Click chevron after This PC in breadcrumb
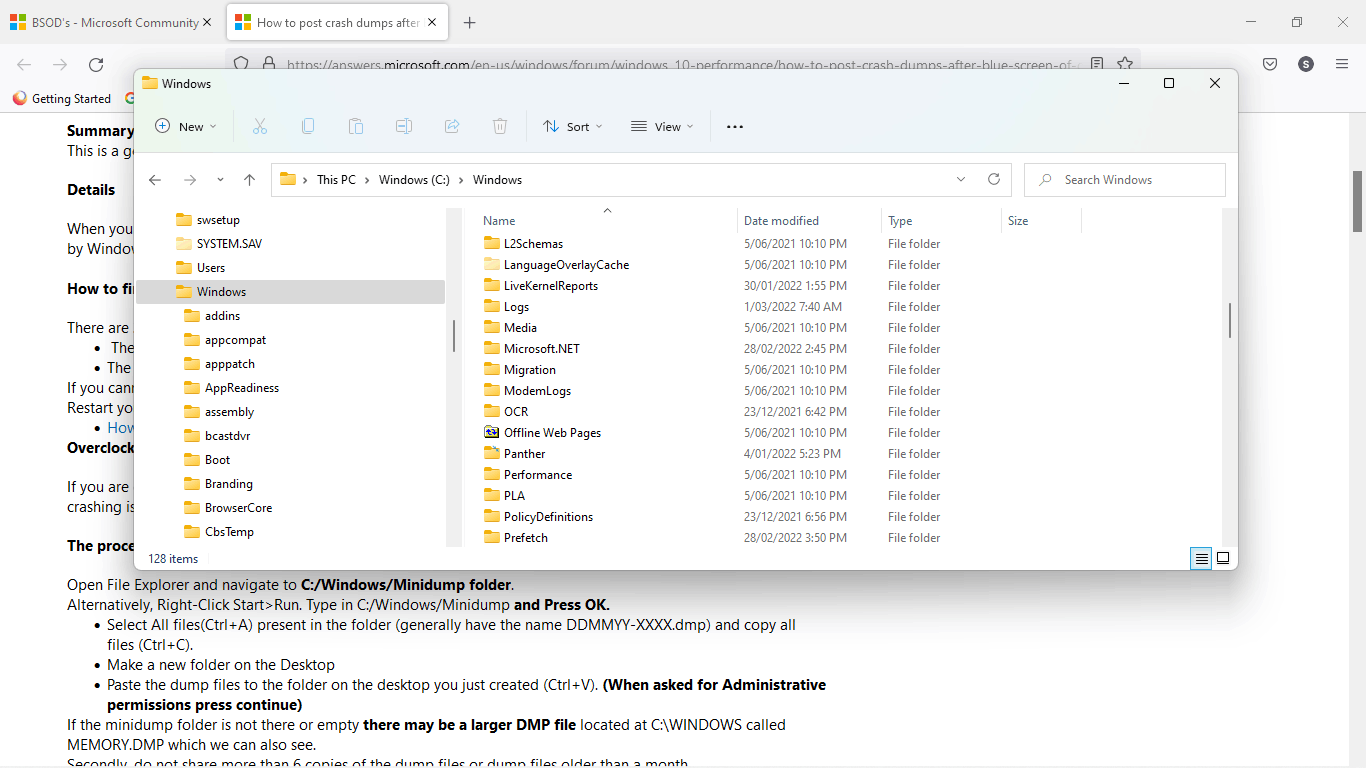The width and height of the screenshot is (1366, 768). (367, 180)
